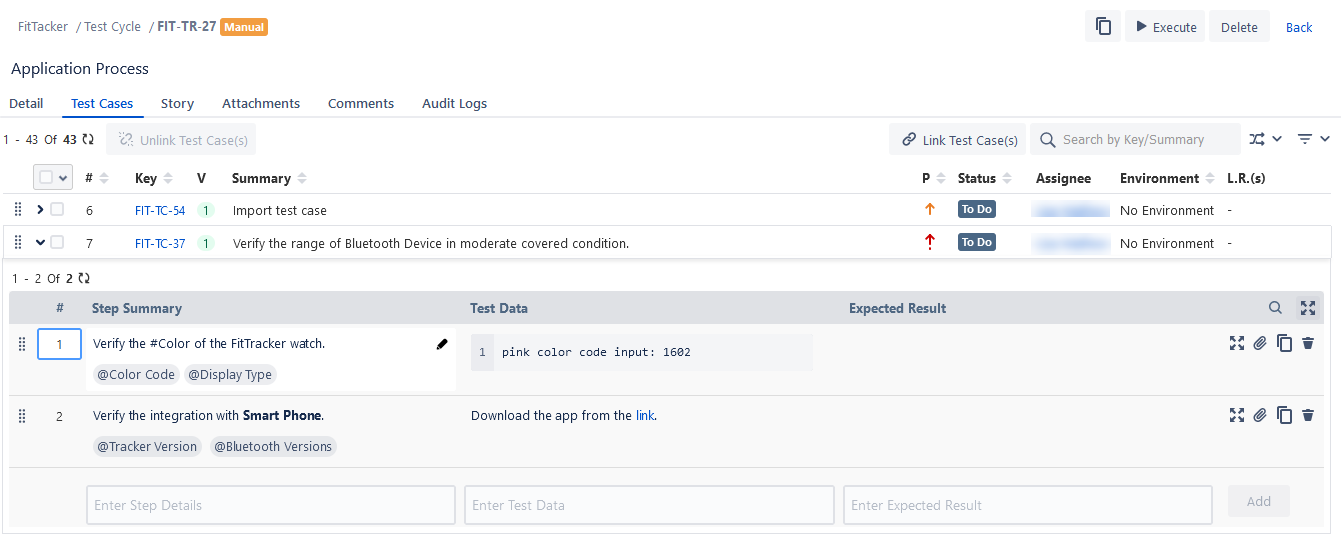Refresh the 43 test cases list

[x=88, y=140]
